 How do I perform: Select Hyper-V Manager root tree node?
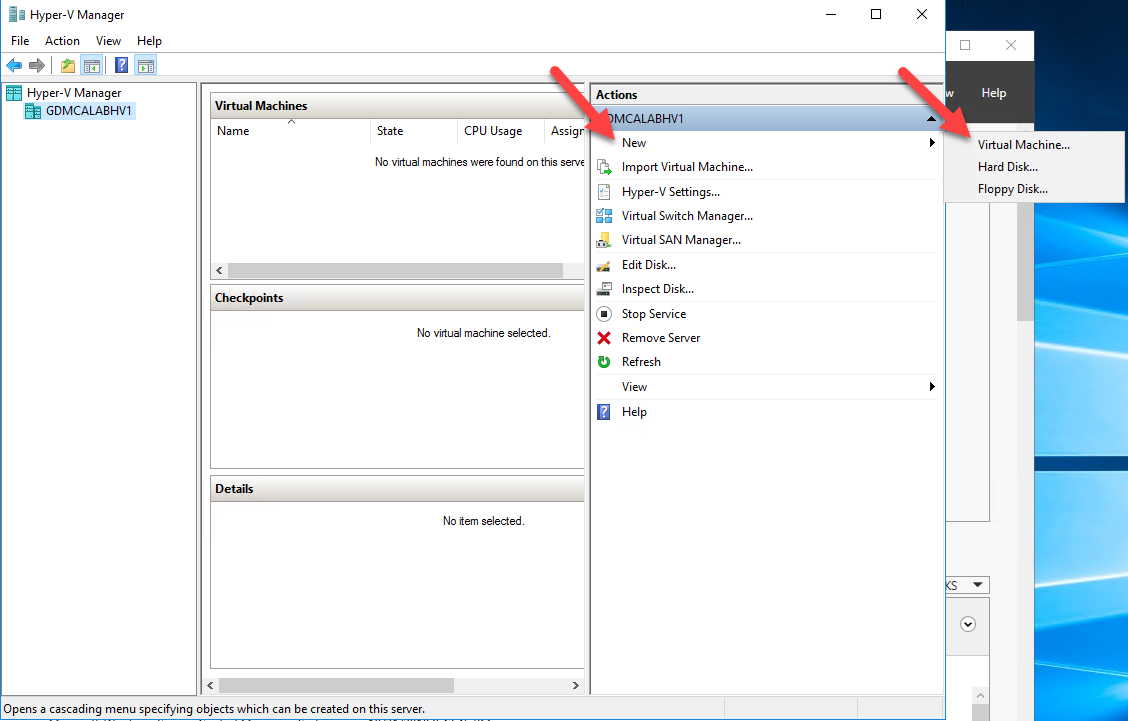[x=74, y=93]
